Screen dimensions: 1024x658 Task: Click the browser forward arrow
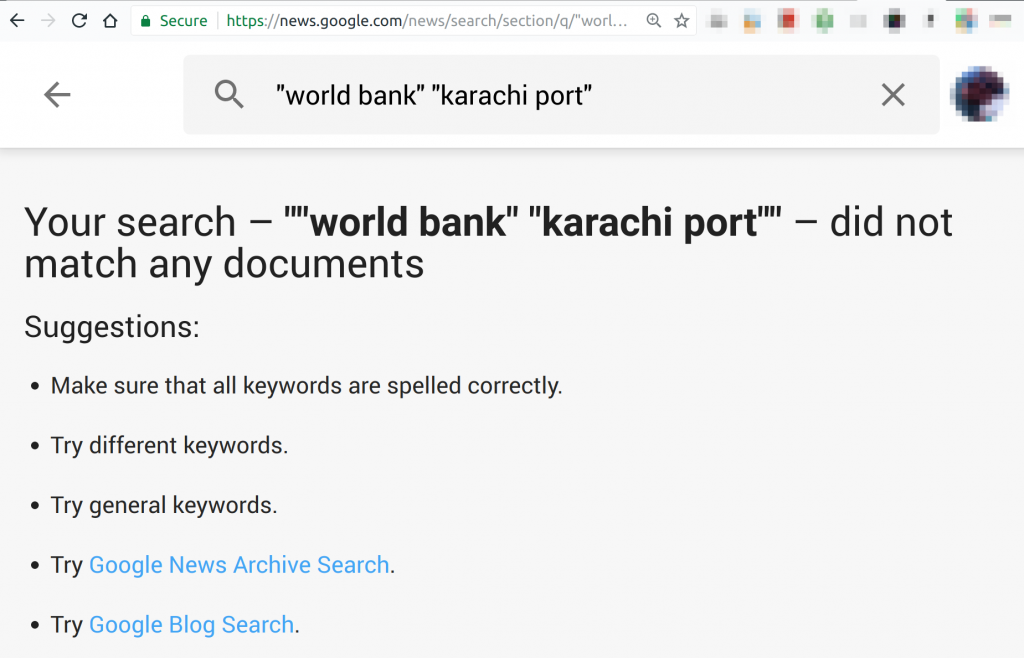pyautogui.click(x=48, y=21)
